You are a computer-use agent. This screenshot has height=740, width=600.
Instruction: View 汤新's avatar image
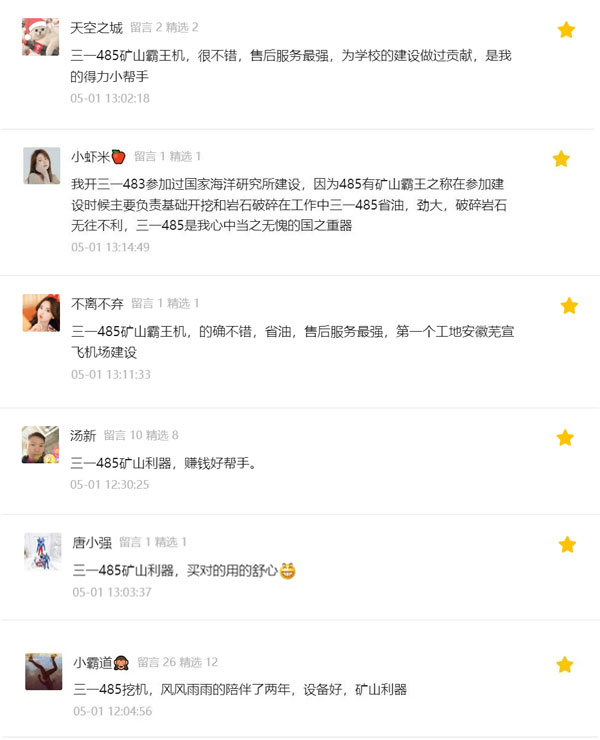(x=41, y=445)
